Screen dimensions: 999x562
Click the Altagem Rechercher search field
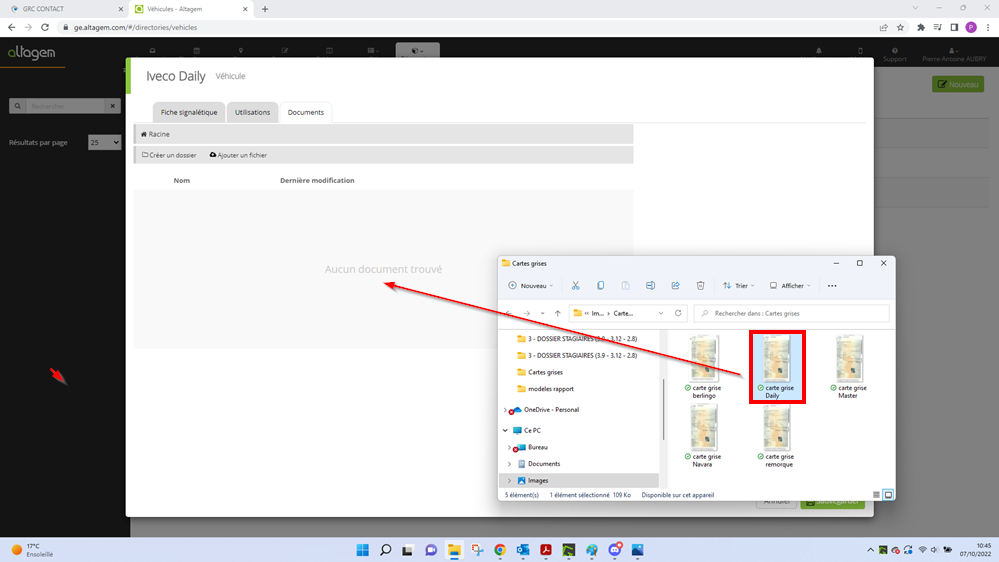[x=64, y=106]
